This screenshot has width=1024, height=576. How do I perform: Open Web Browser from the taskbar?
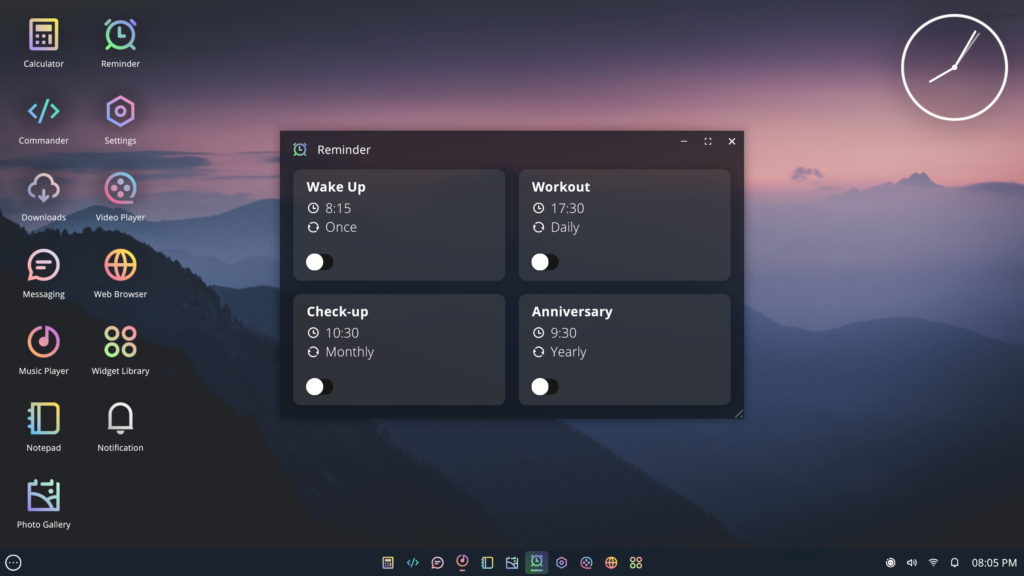pos(610,562)
